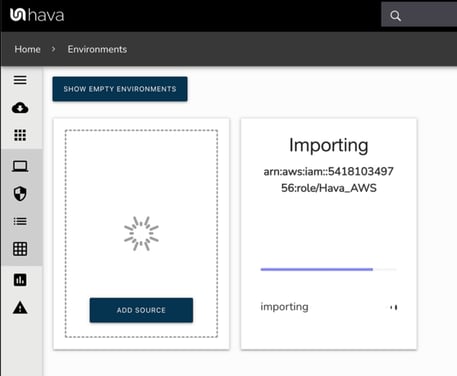Click the Hava logo
The image size is (457, 376).
coord(37,15)
